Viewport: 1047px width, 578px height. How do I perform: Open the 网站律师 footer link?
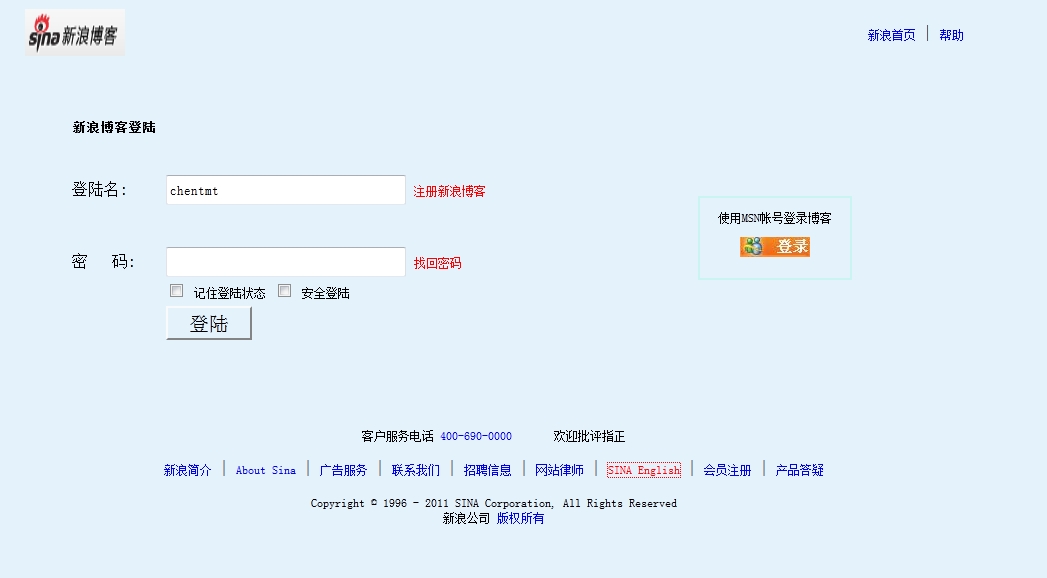560,471
